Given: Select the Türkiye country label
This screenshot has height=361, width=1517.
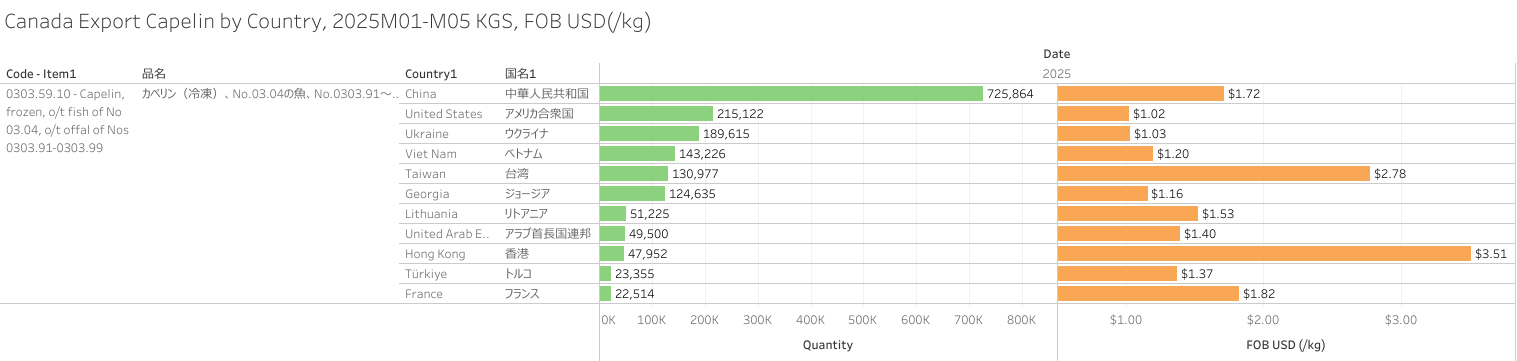Looking at the screenshot, I should coord(426,273).
